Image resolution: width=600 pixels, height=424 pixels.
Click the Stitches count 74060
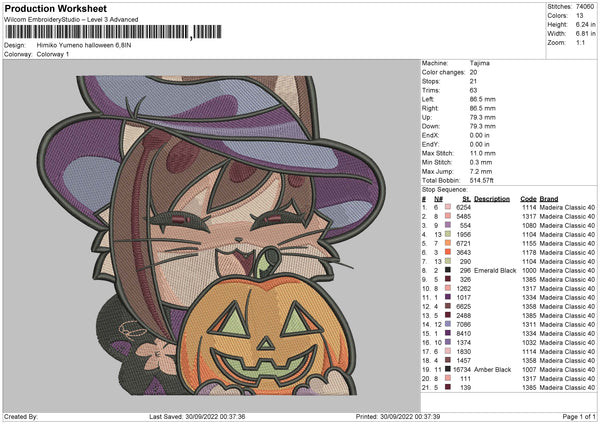[x=587, y=6]
